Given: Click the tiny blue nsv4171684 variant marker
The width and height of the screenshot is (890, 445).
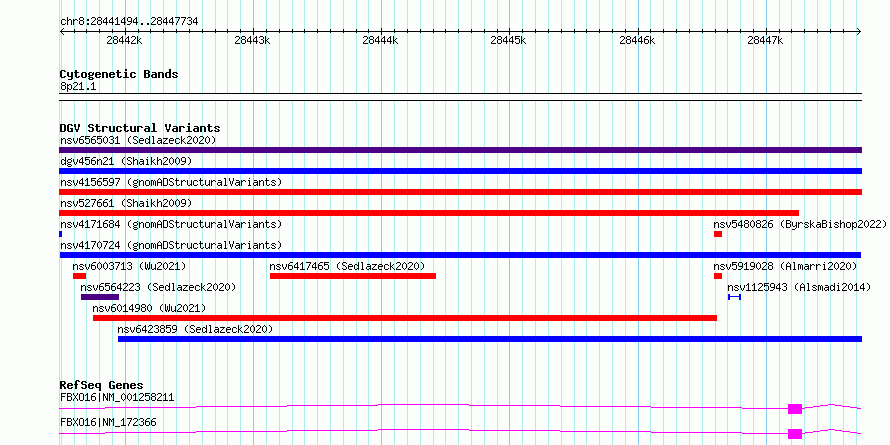Looking at the screenshot, I should (x=61, y=234).
